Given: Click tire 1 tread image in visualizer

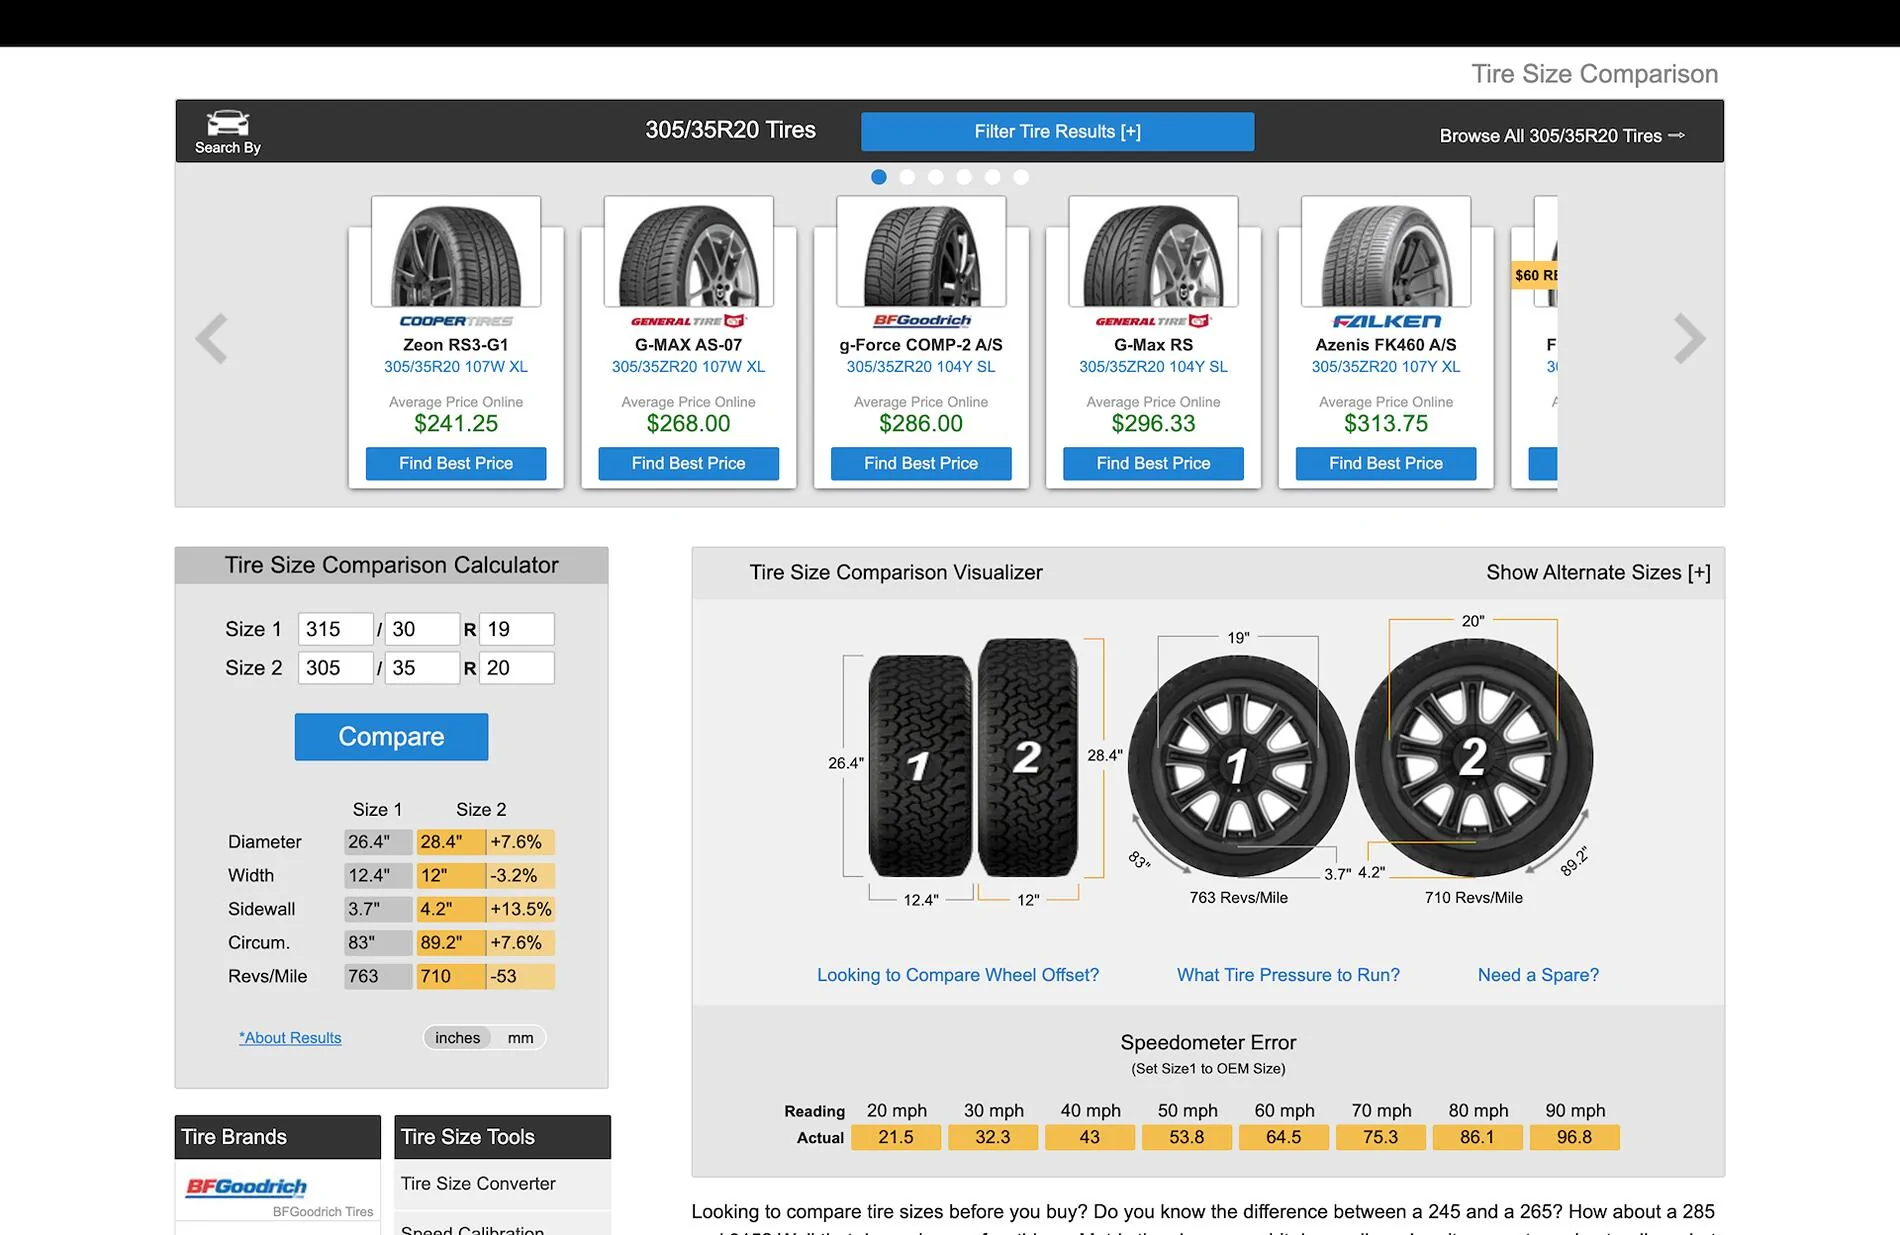Looking at the screenshot, I should click(x=920, y=766).
